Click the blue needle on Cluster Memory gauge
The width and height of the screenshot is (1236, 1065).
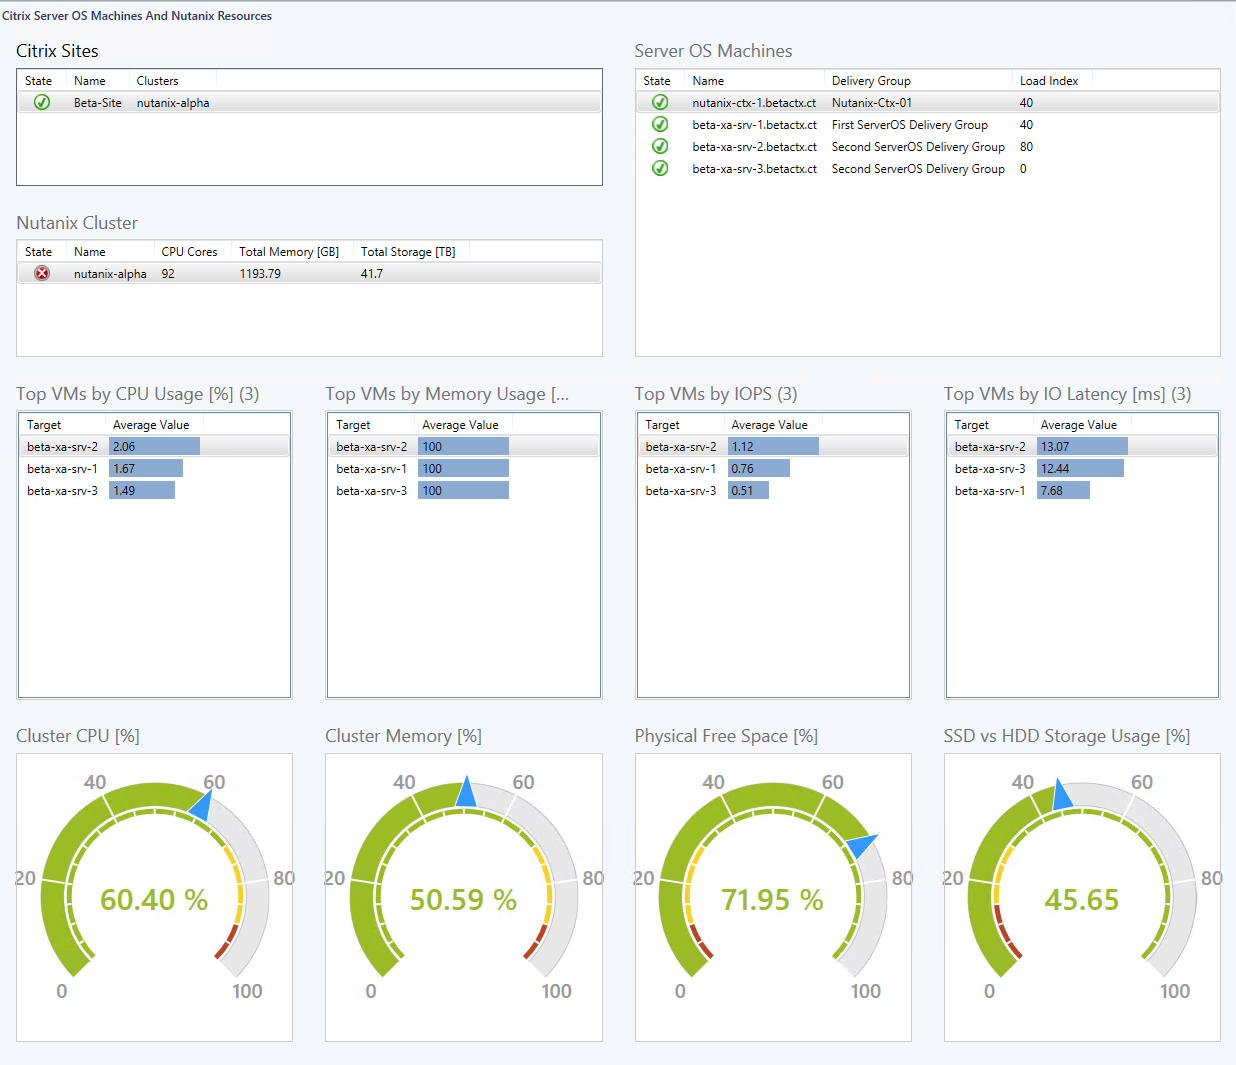(466, 791)
